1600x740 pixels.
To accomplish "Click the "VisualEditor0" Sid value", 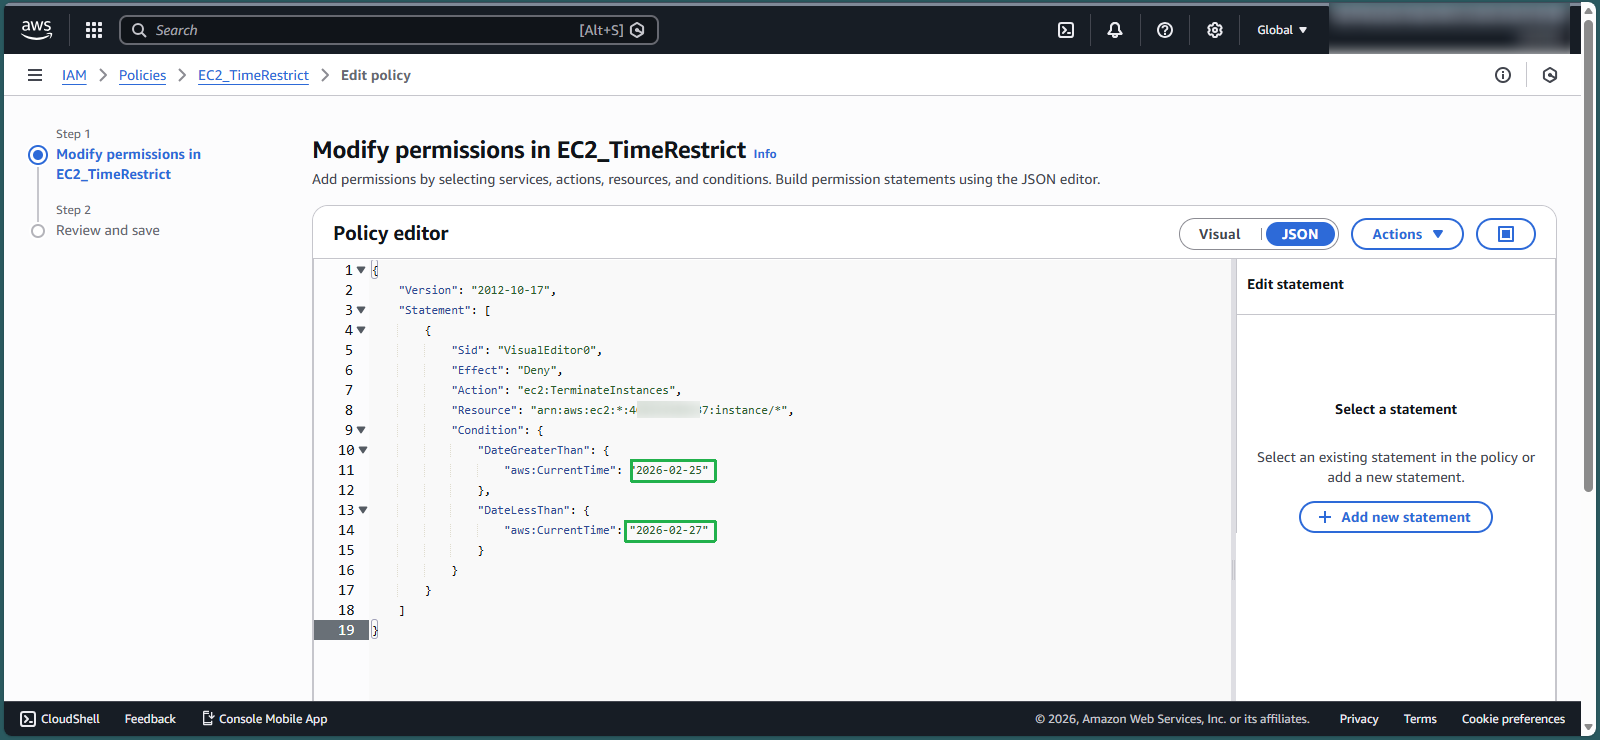I will pyautogui.click(x=547, y=350).
